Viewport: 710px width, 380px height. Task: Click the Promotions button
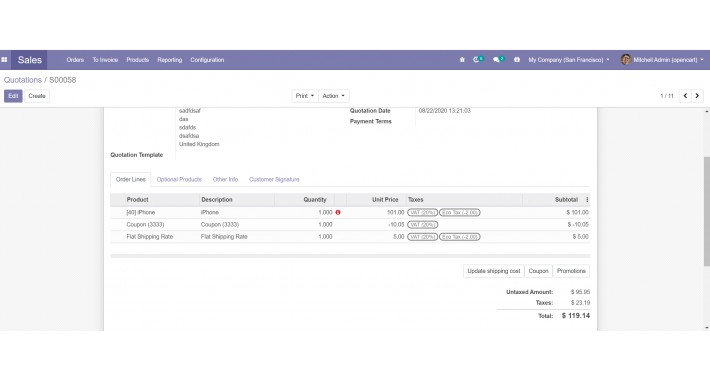571,271
